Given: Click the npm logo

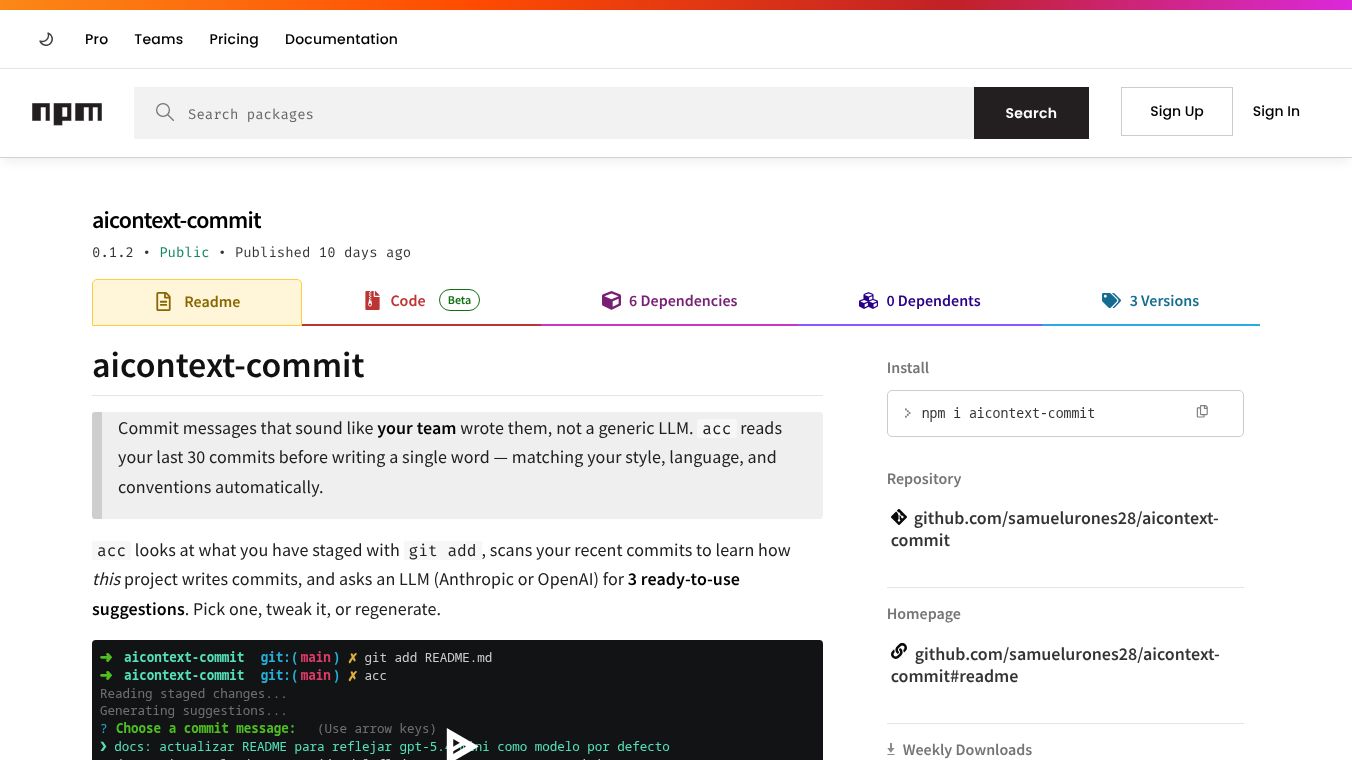Looking at the screenshot, I should coord(67,113).
